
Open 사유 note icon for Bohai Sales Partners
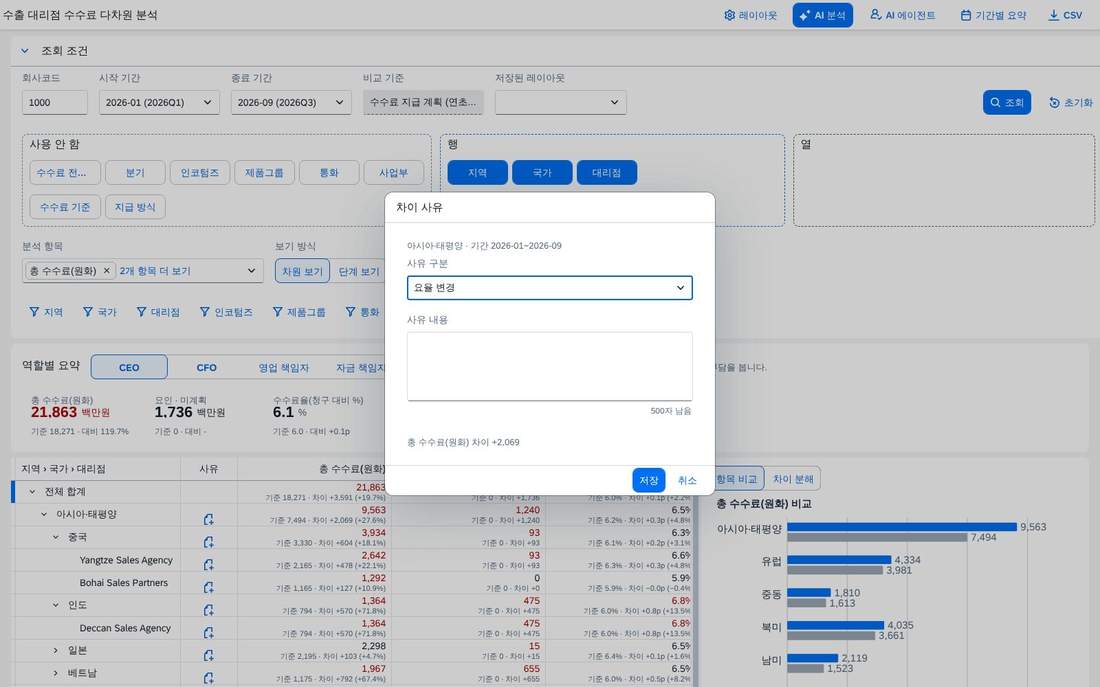pos(208,587)
